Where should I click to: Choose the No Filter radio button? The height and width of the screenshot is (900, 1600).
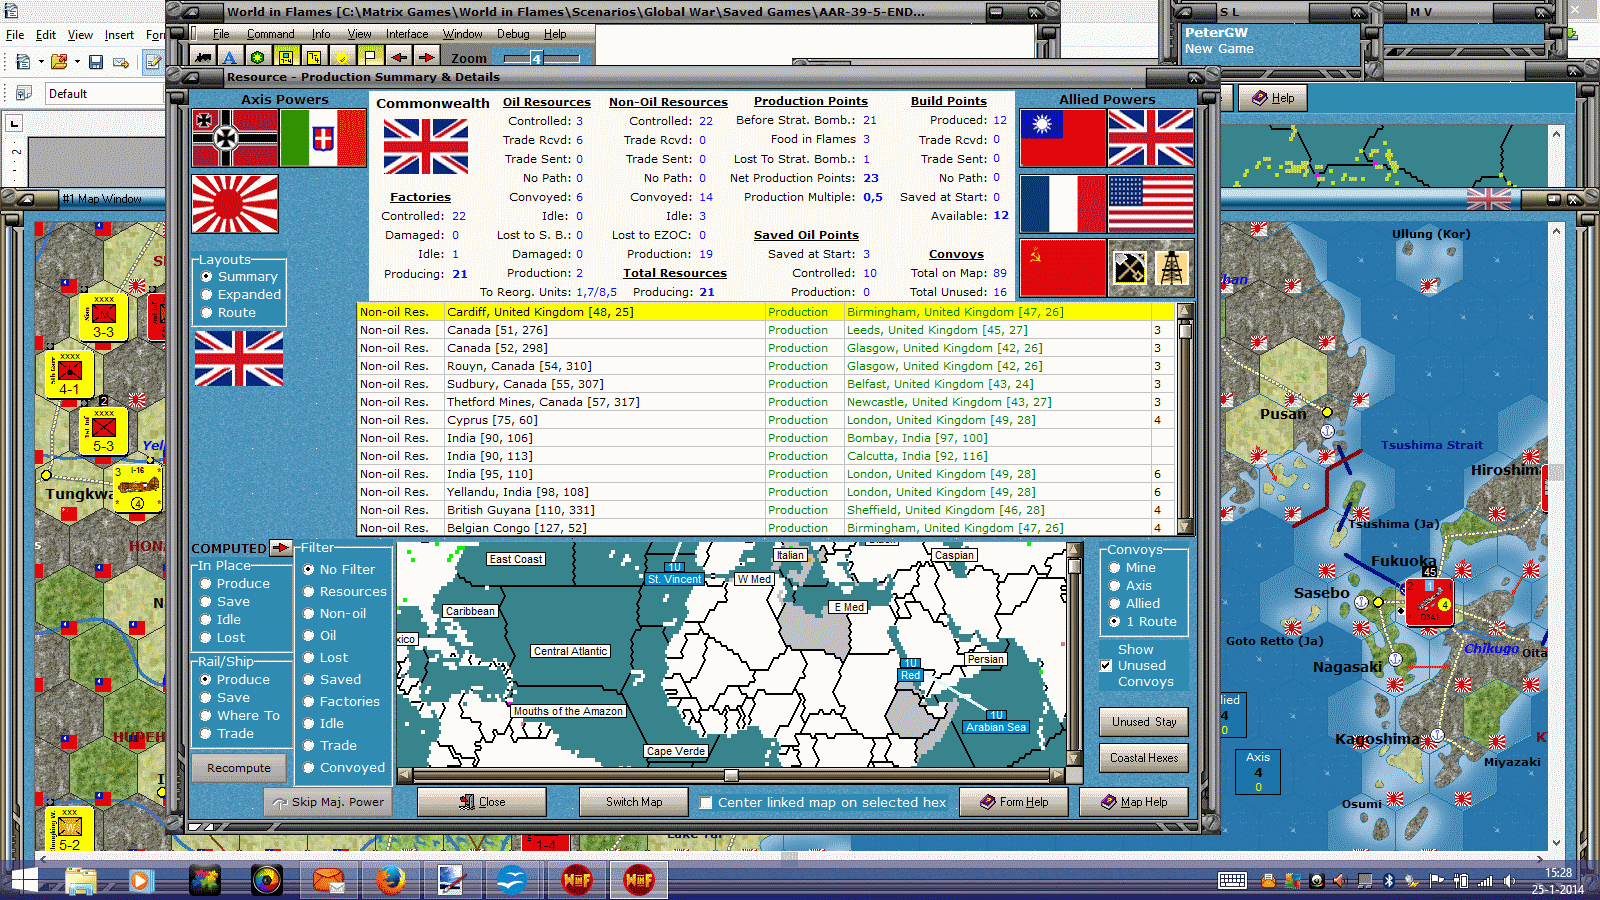click(309, 569)
